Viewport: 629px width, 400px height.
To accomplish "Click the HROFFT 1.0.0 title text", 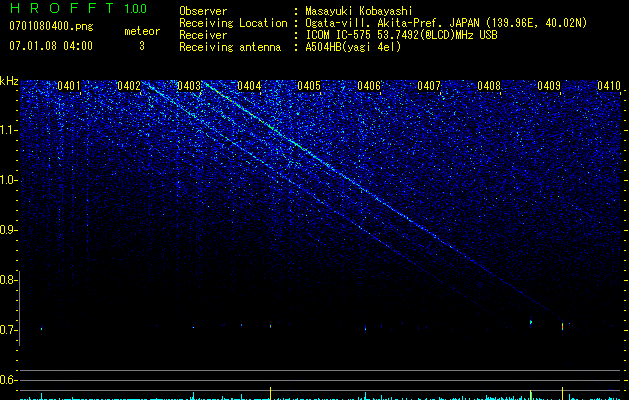I will pyautogui.click(x=78, y=8).
